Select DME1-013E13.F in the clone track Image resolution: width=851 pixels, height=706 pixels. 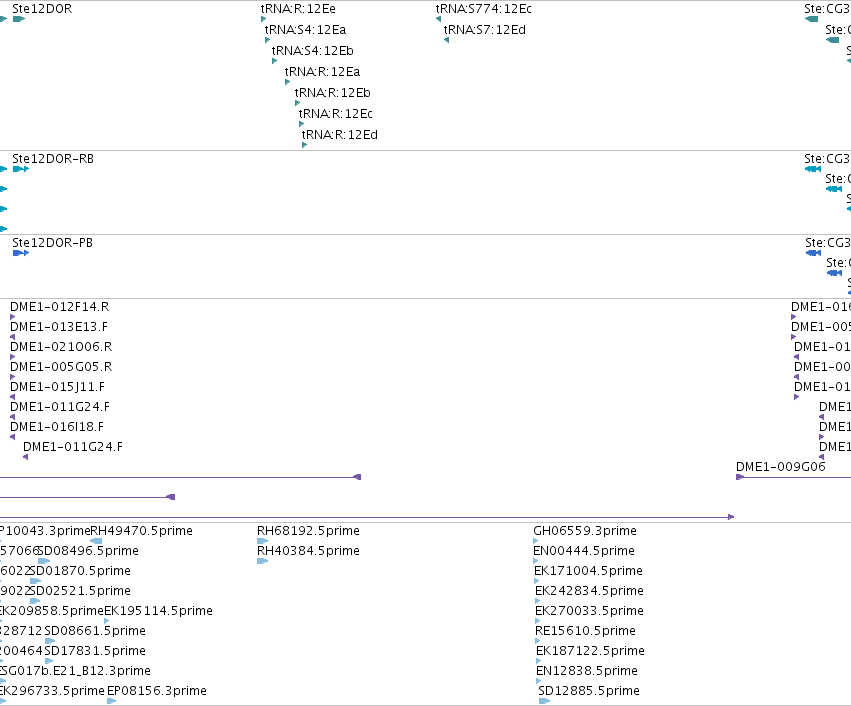pyautogui.click(x=59, y=327)
